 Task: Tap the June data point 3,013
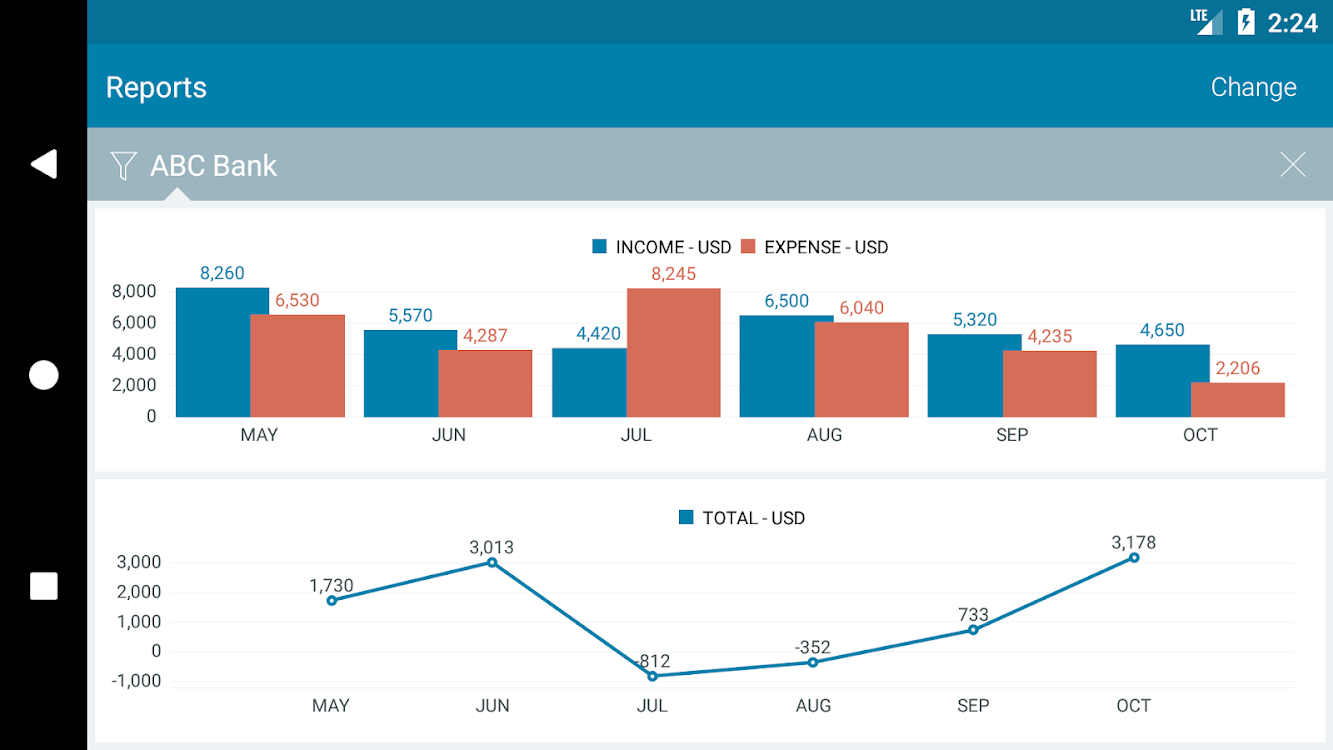(492, 562)
